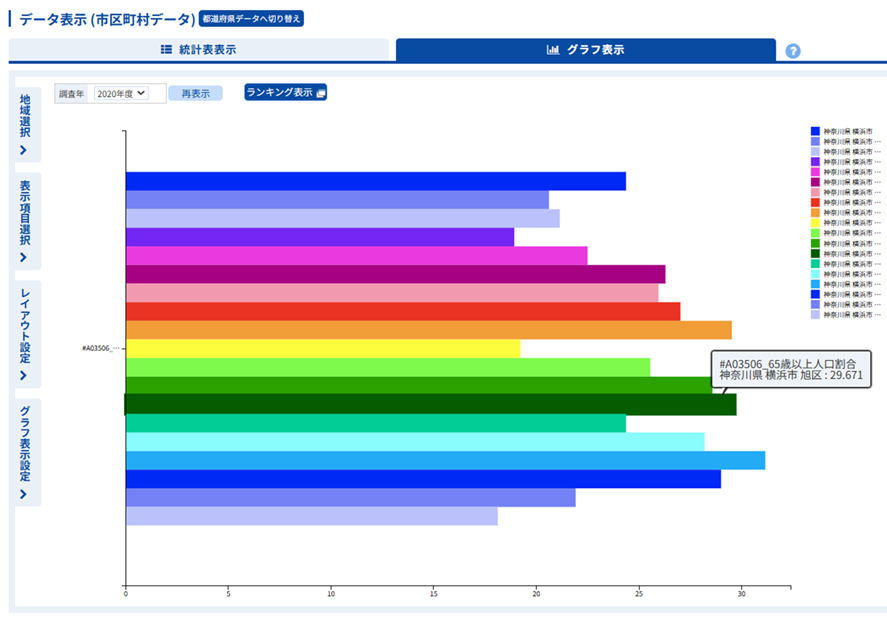Click the highlighted dark green 旭区 bar

point(430,404)
